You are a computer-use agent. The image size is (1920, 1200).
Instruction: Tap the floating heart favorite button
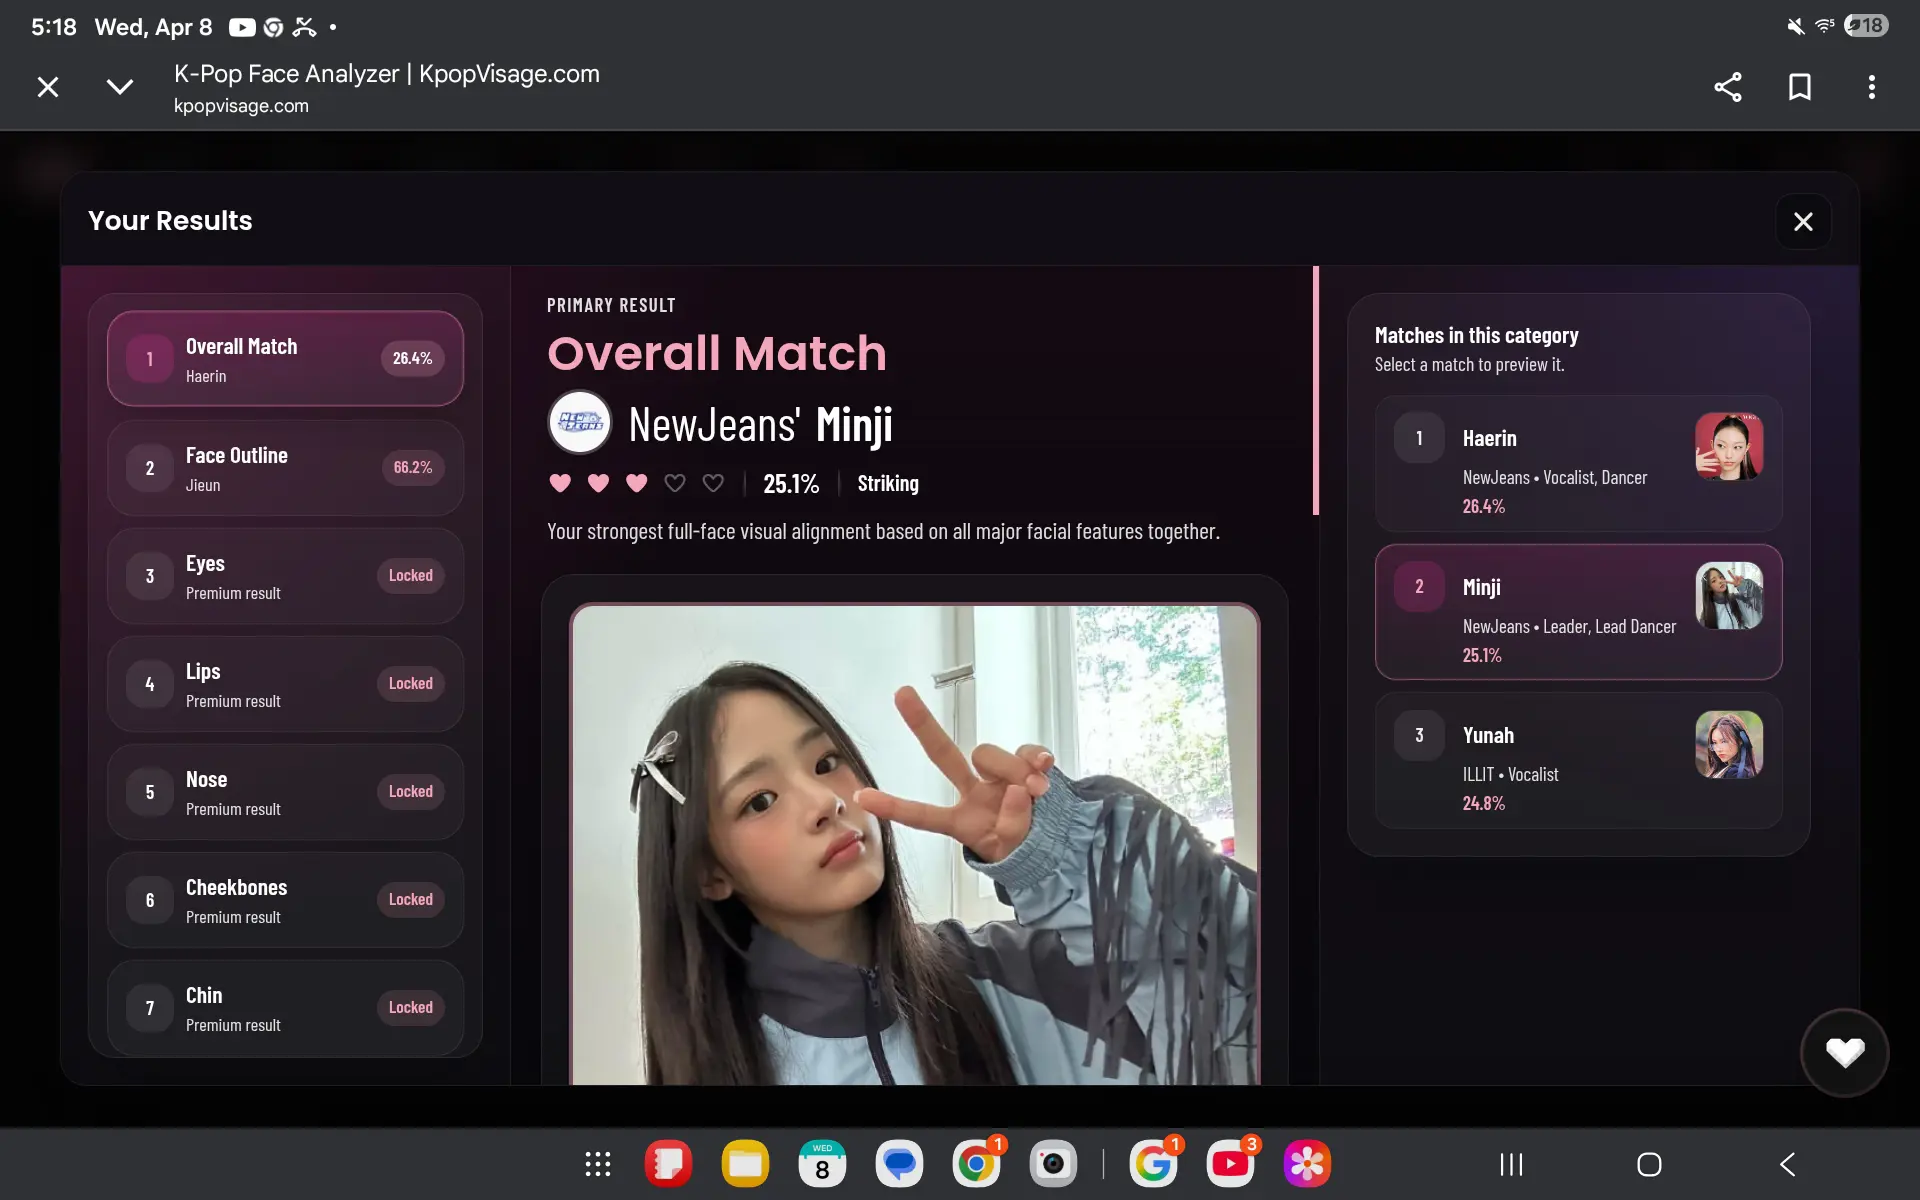point(1844,1052)
